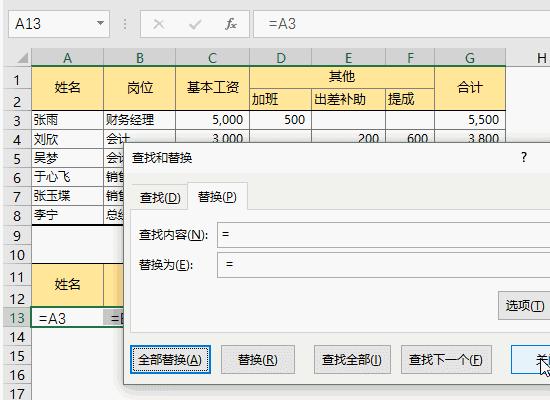Select row 9 header
This screenshot has width=550, height=400.
click(x=17, y=235)
